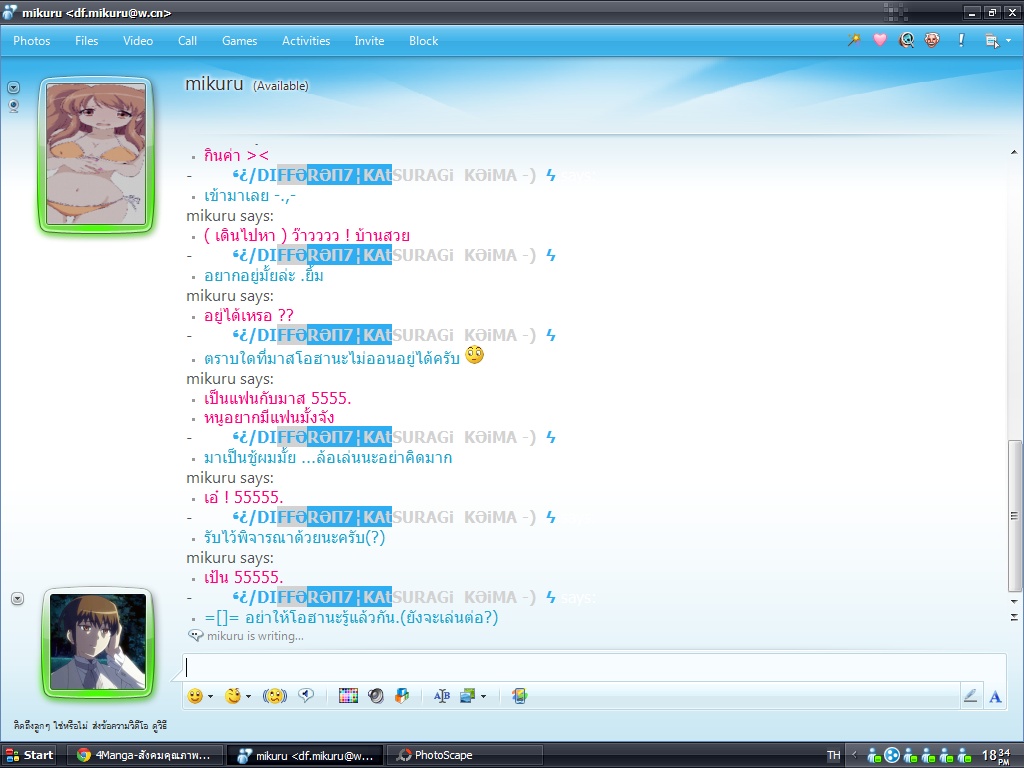Click the scroll up arrow in chat
The image size is (1024, 768).
click(1014, 152)
